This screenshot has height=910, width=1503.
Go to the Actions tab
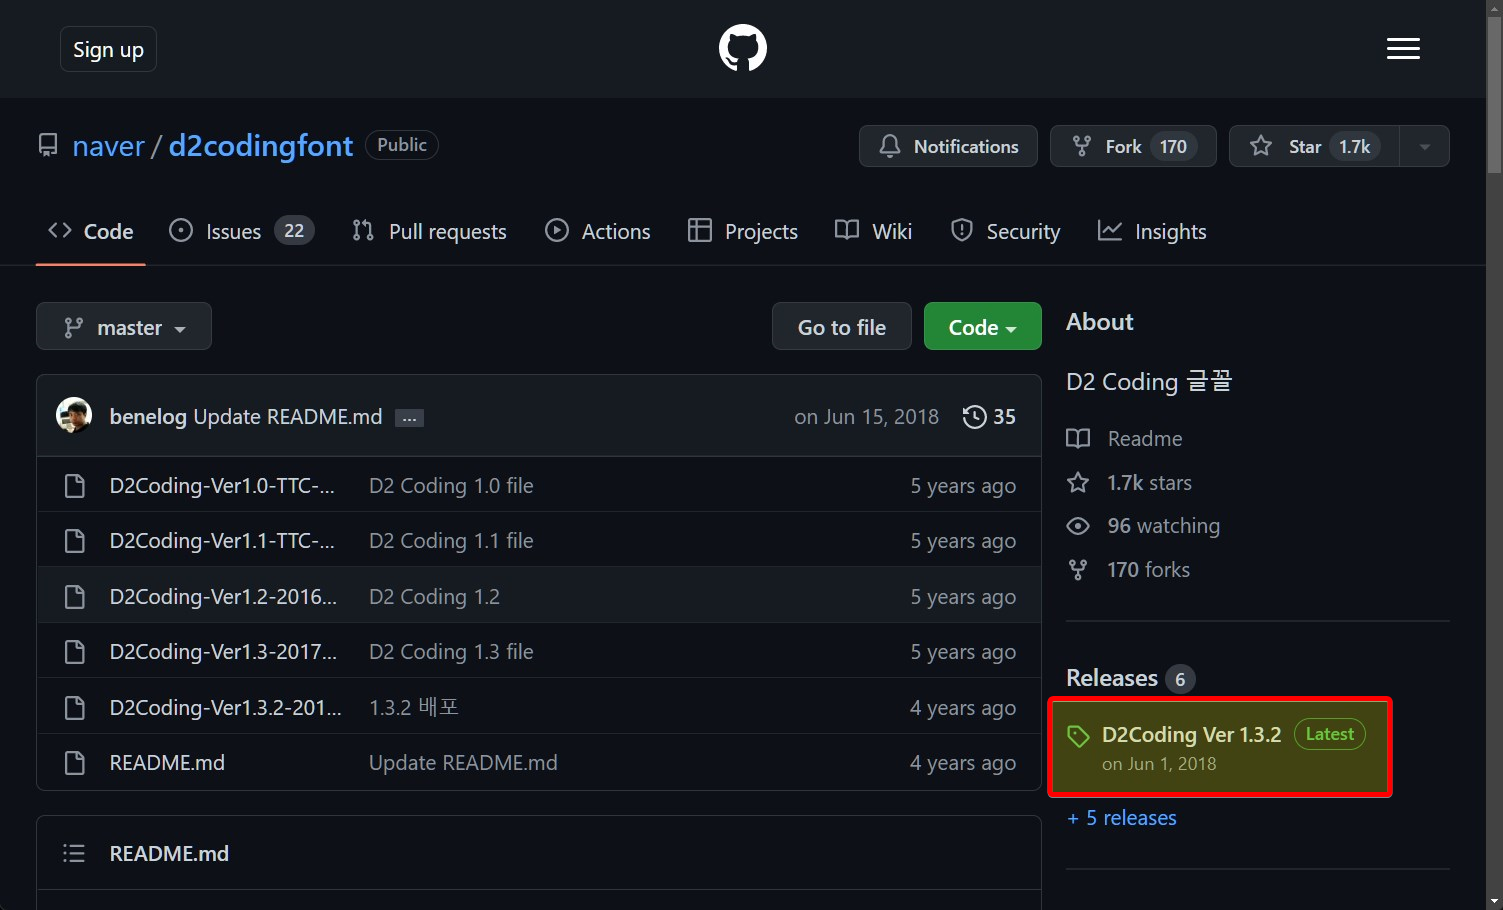pyautogui.click(x=598, y=231)
